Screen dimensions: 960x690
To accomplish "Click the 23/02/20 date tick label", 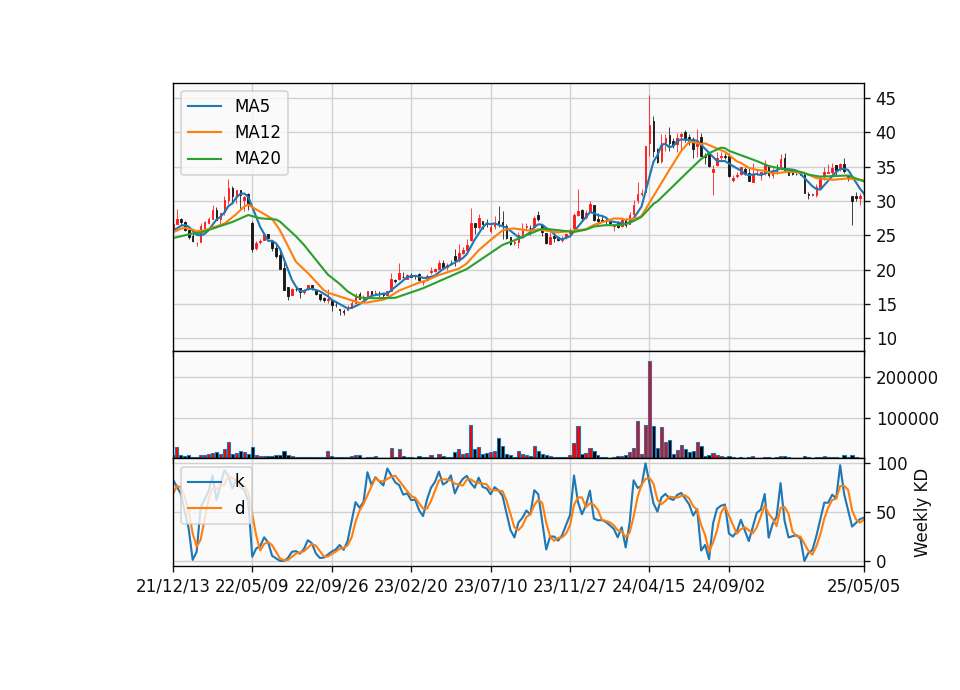I will click(x=411, y=586).
